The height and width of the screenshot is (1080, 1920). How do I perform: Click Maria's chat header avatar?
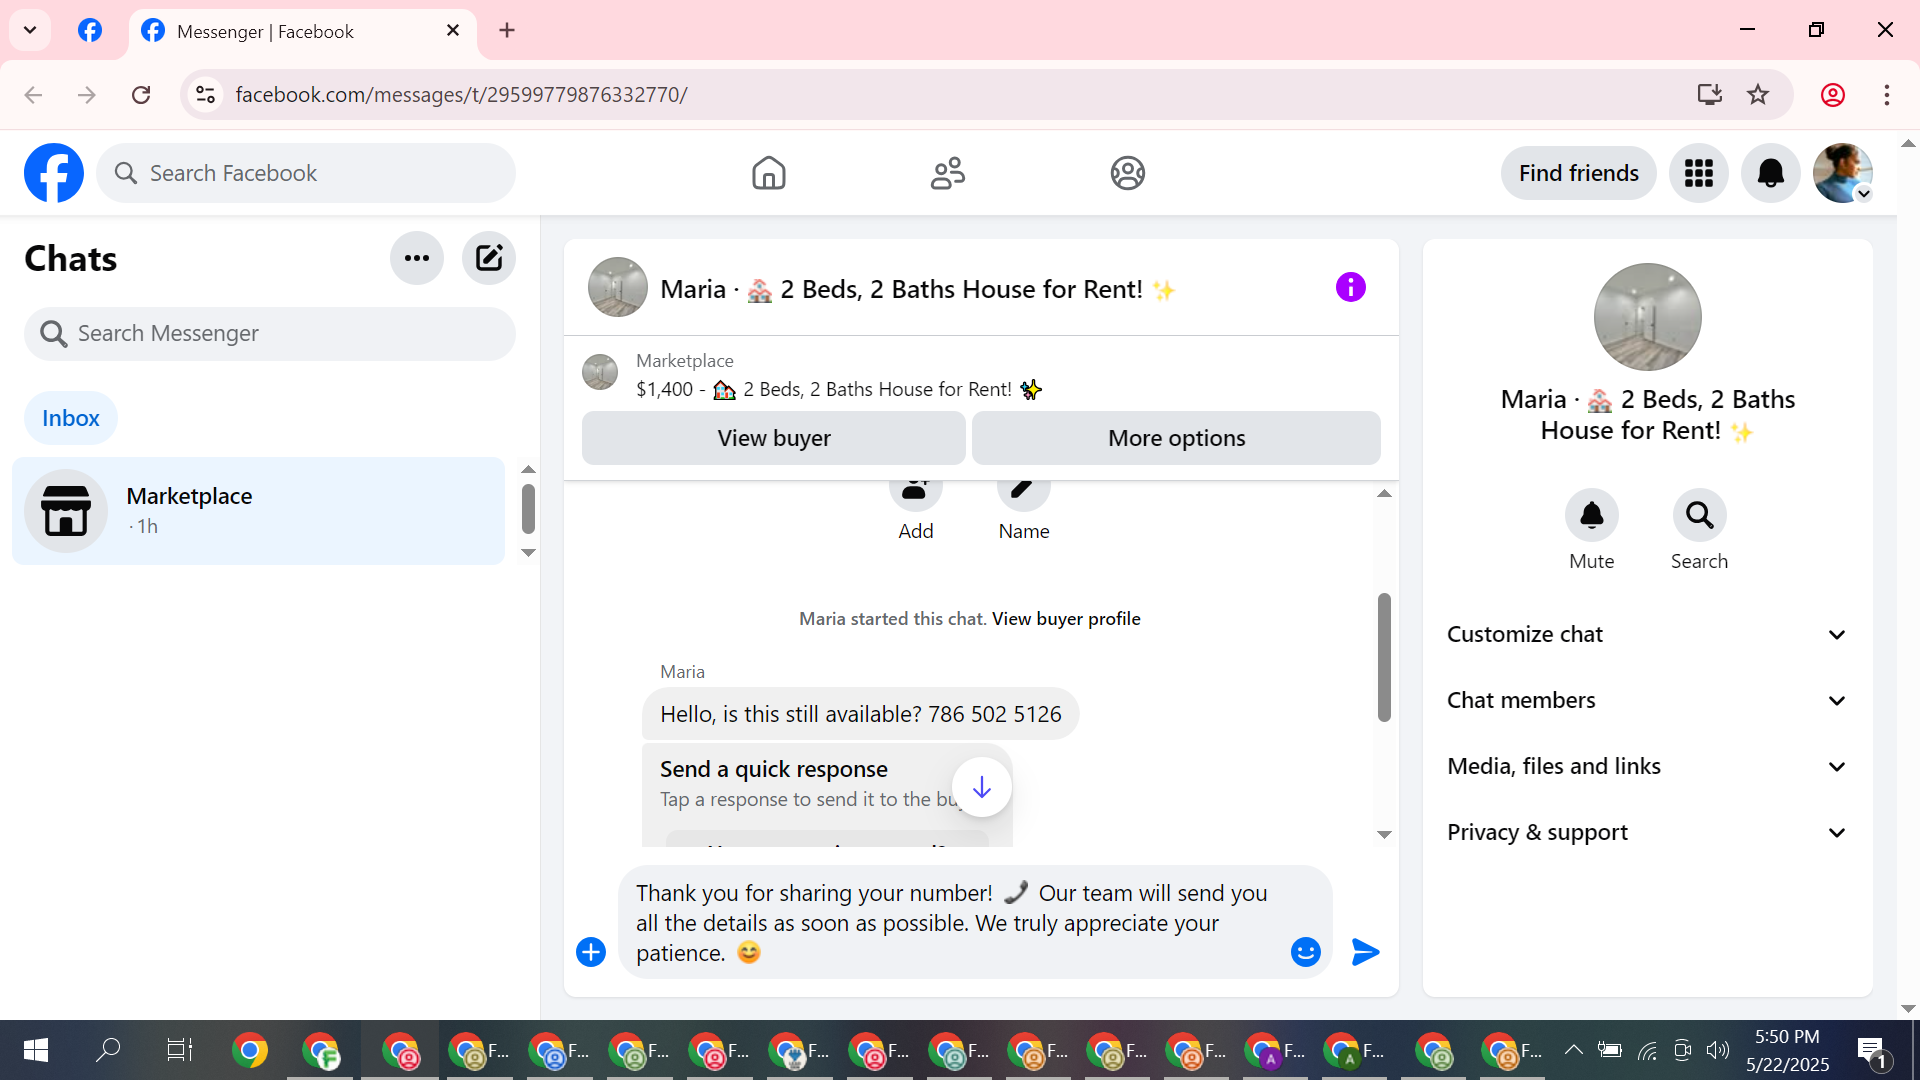click(x=618, y=287)
